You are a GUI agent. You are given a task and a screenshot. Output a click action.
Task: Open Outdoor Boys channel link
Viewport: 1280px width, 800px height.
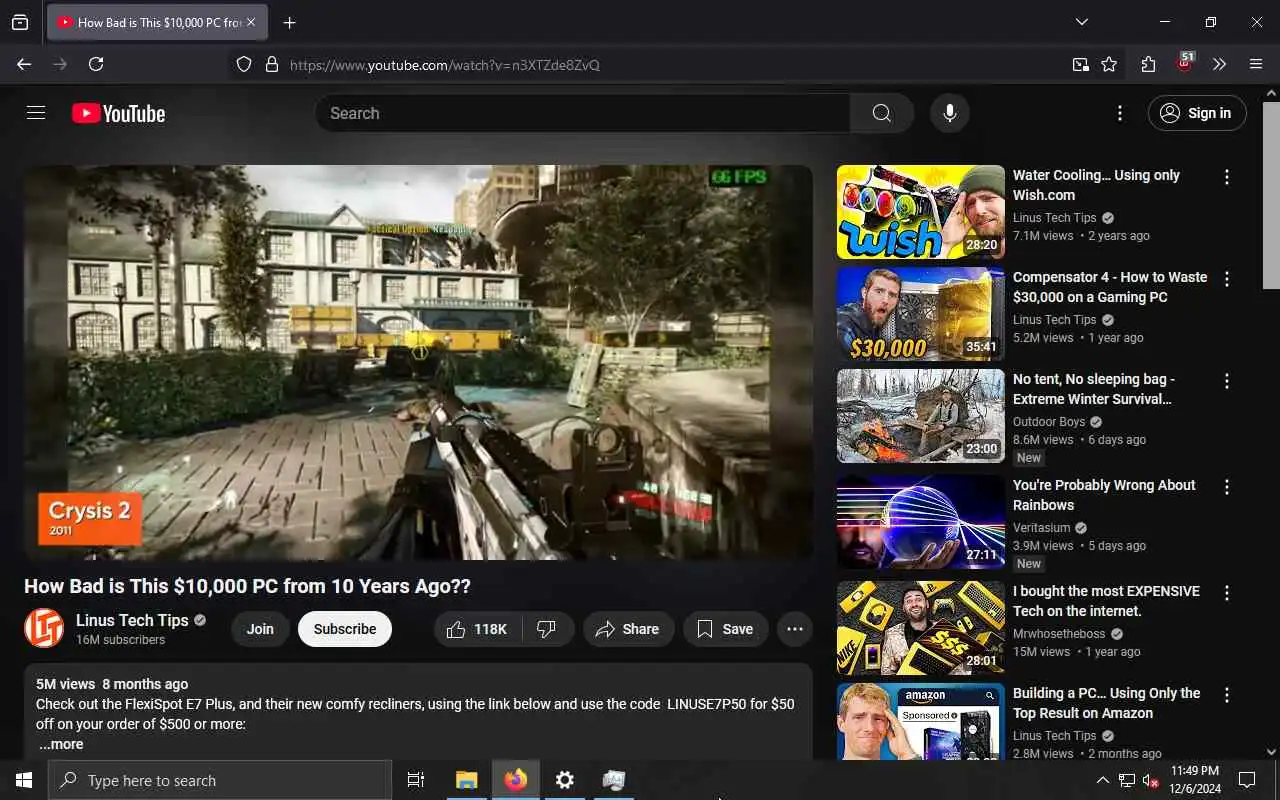click(1049, 422)
